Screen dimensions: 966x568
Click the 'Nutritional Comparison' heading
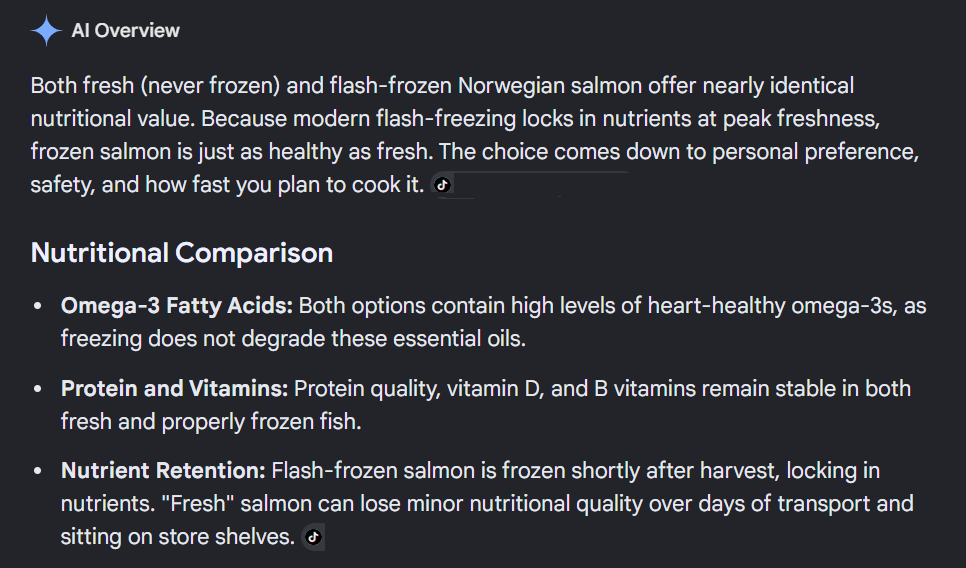(182, 253)
